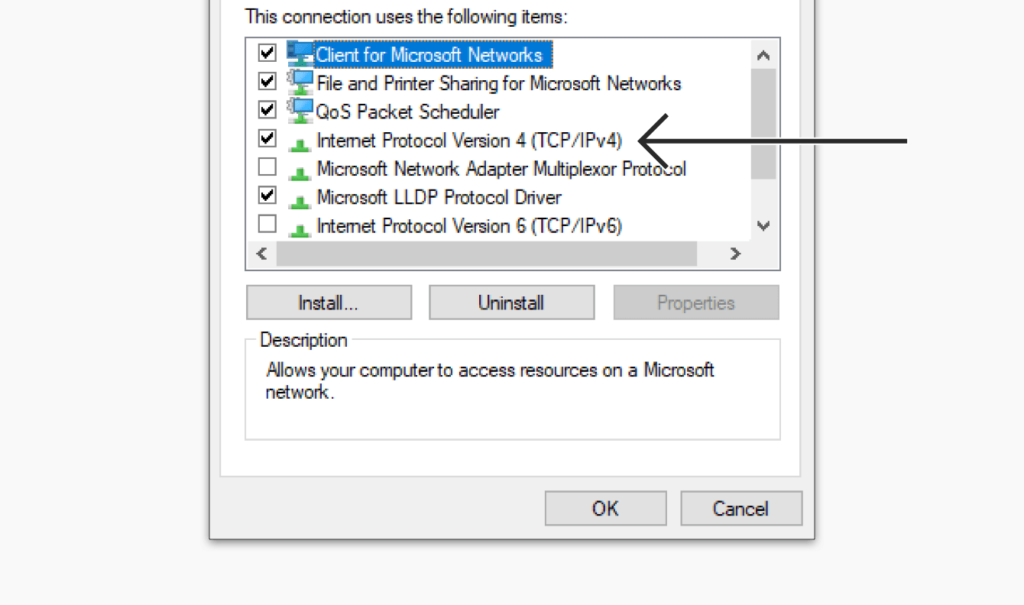This screenshot has width=1024, height=605.
Task: Click the QoS Packet Scheduler icon
Action: point(299,110)
